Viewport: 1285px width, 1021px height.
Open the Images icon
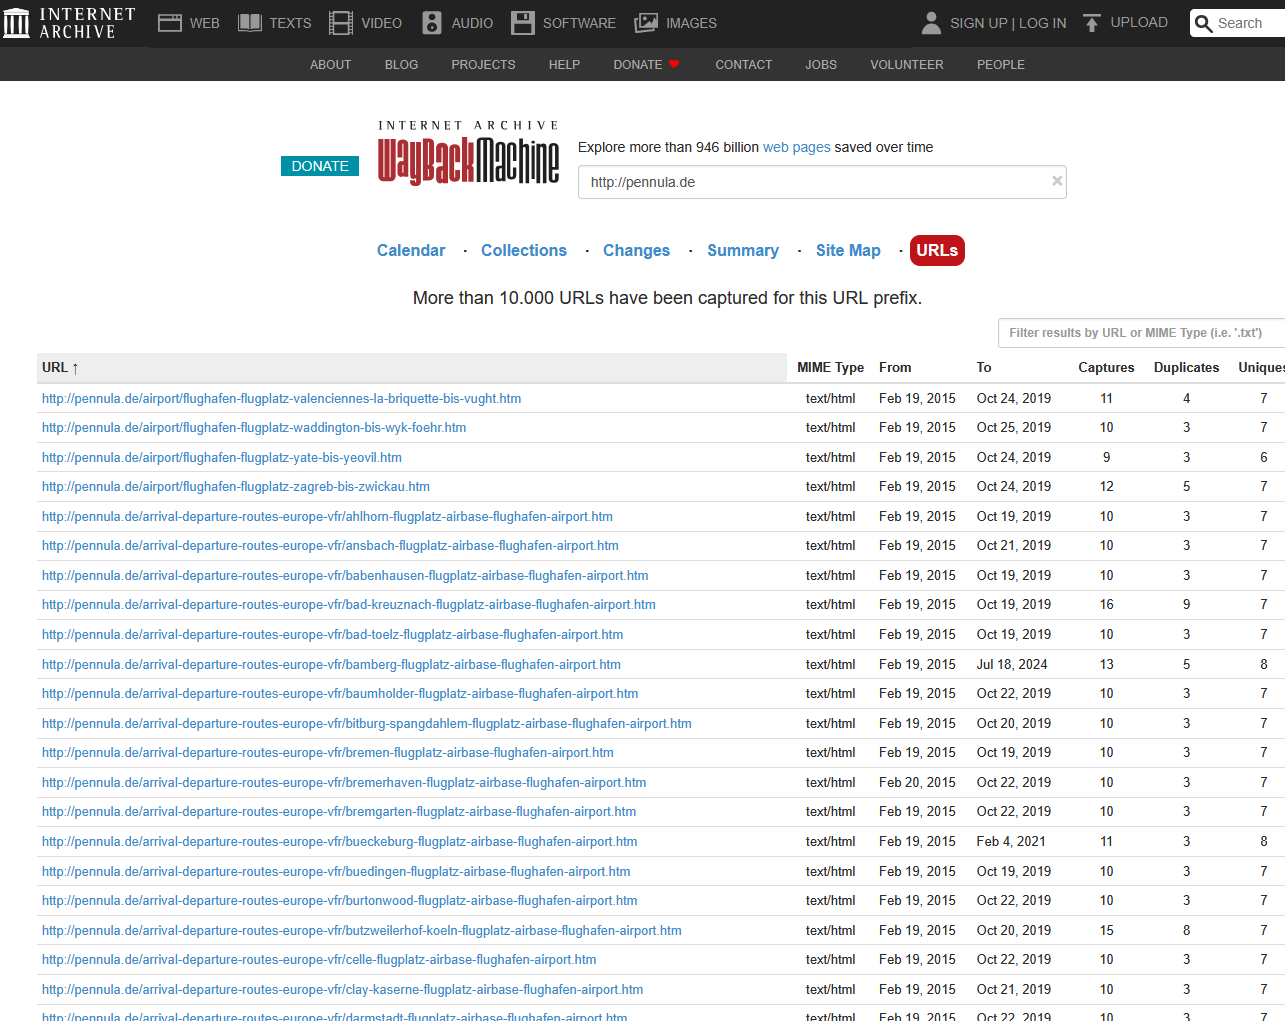click(x=646, y=23)
